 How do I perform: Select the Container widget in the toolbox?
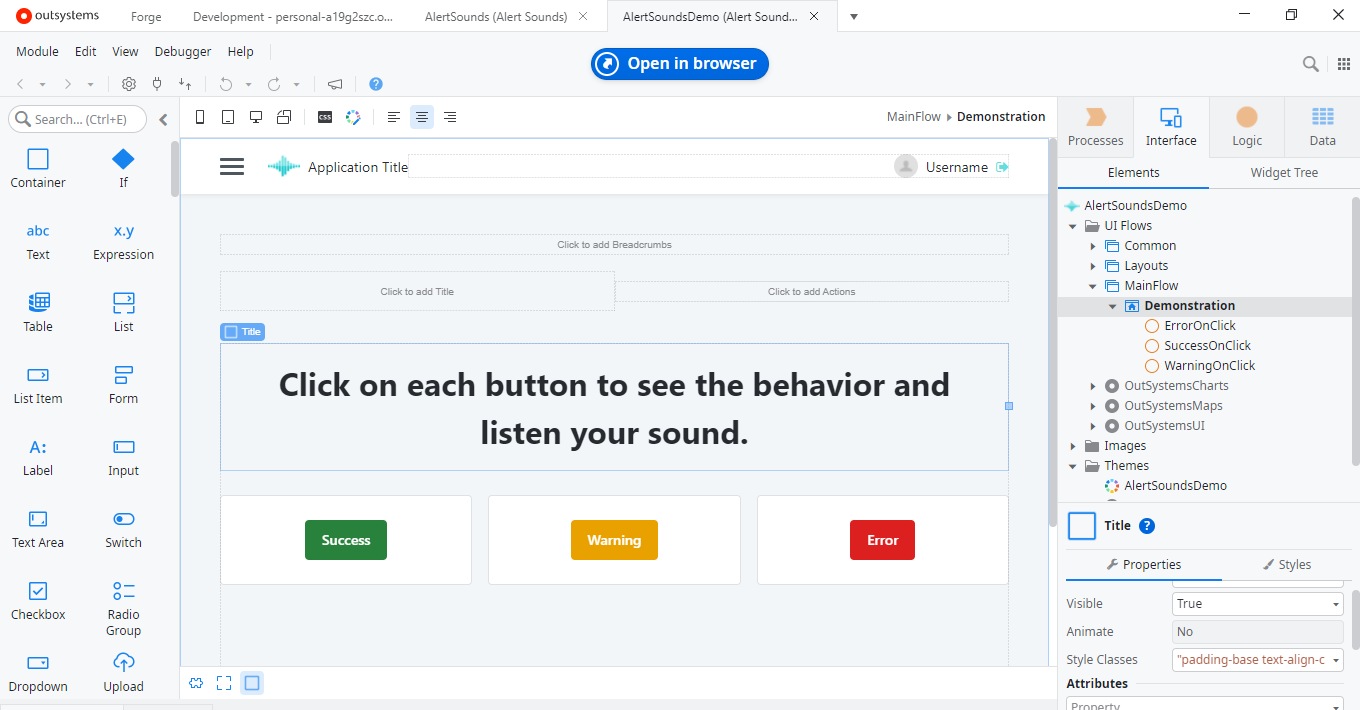click(38, 168)
